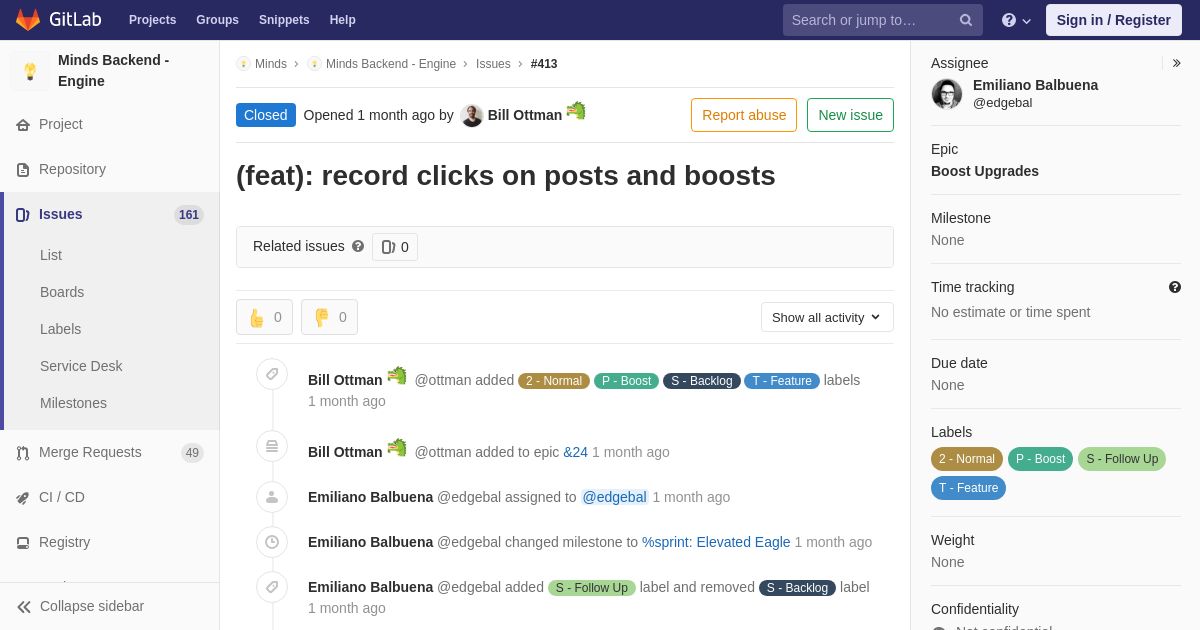Viewport: 1200px width, 630px height.
Task: Click Sign in / Register button
Action: click(x=1113, y=20)
